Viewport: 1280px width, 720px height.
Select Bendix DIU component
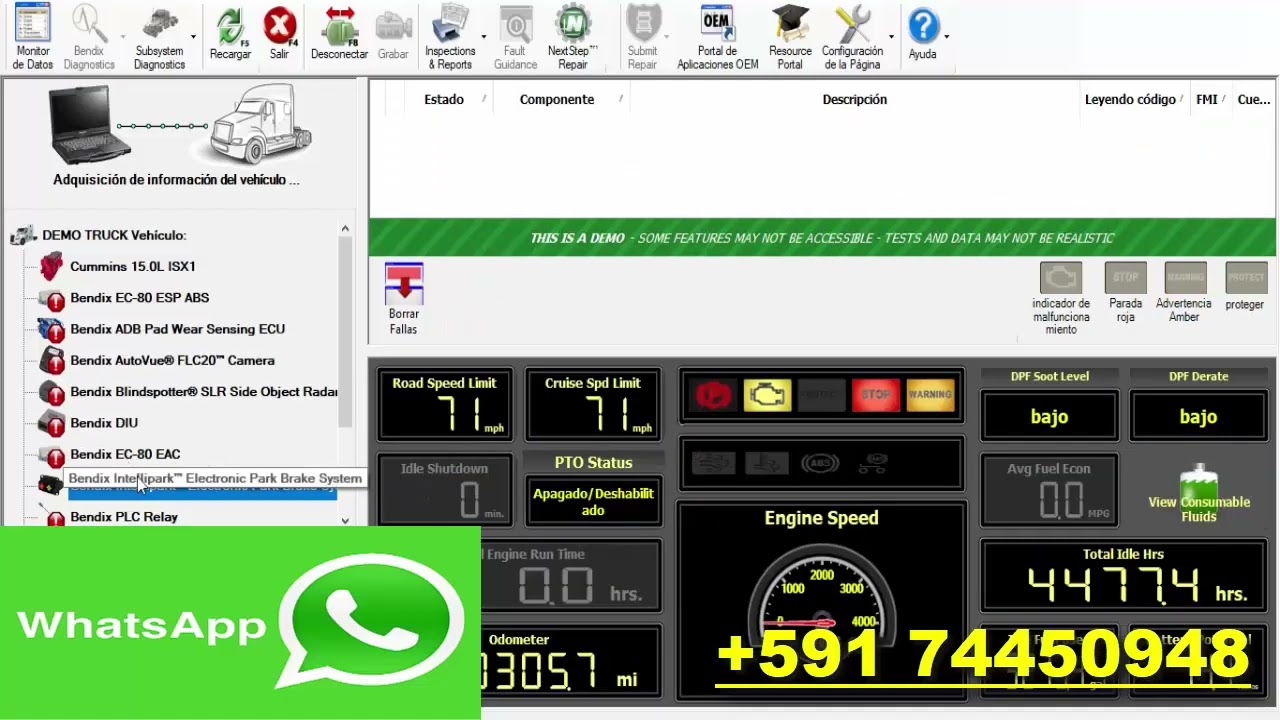[104, 423]
